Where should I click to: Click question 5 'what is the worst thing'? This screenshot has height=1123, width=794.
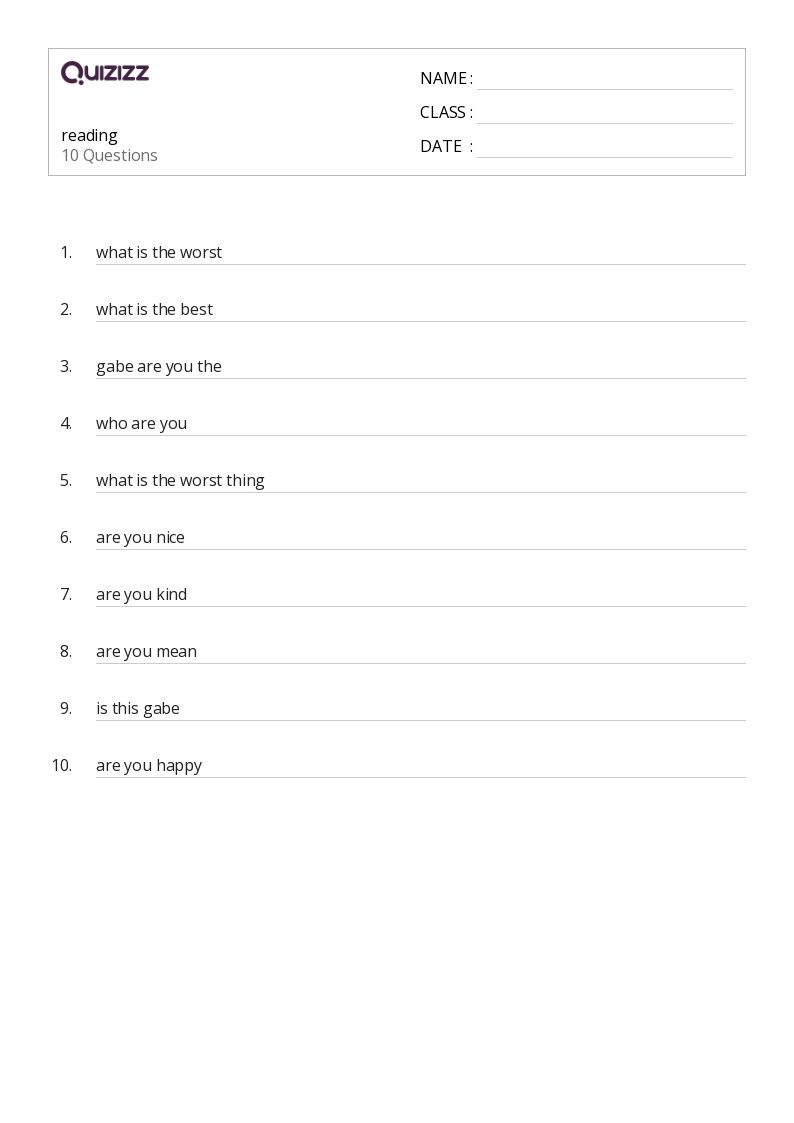tap(180, 480)
